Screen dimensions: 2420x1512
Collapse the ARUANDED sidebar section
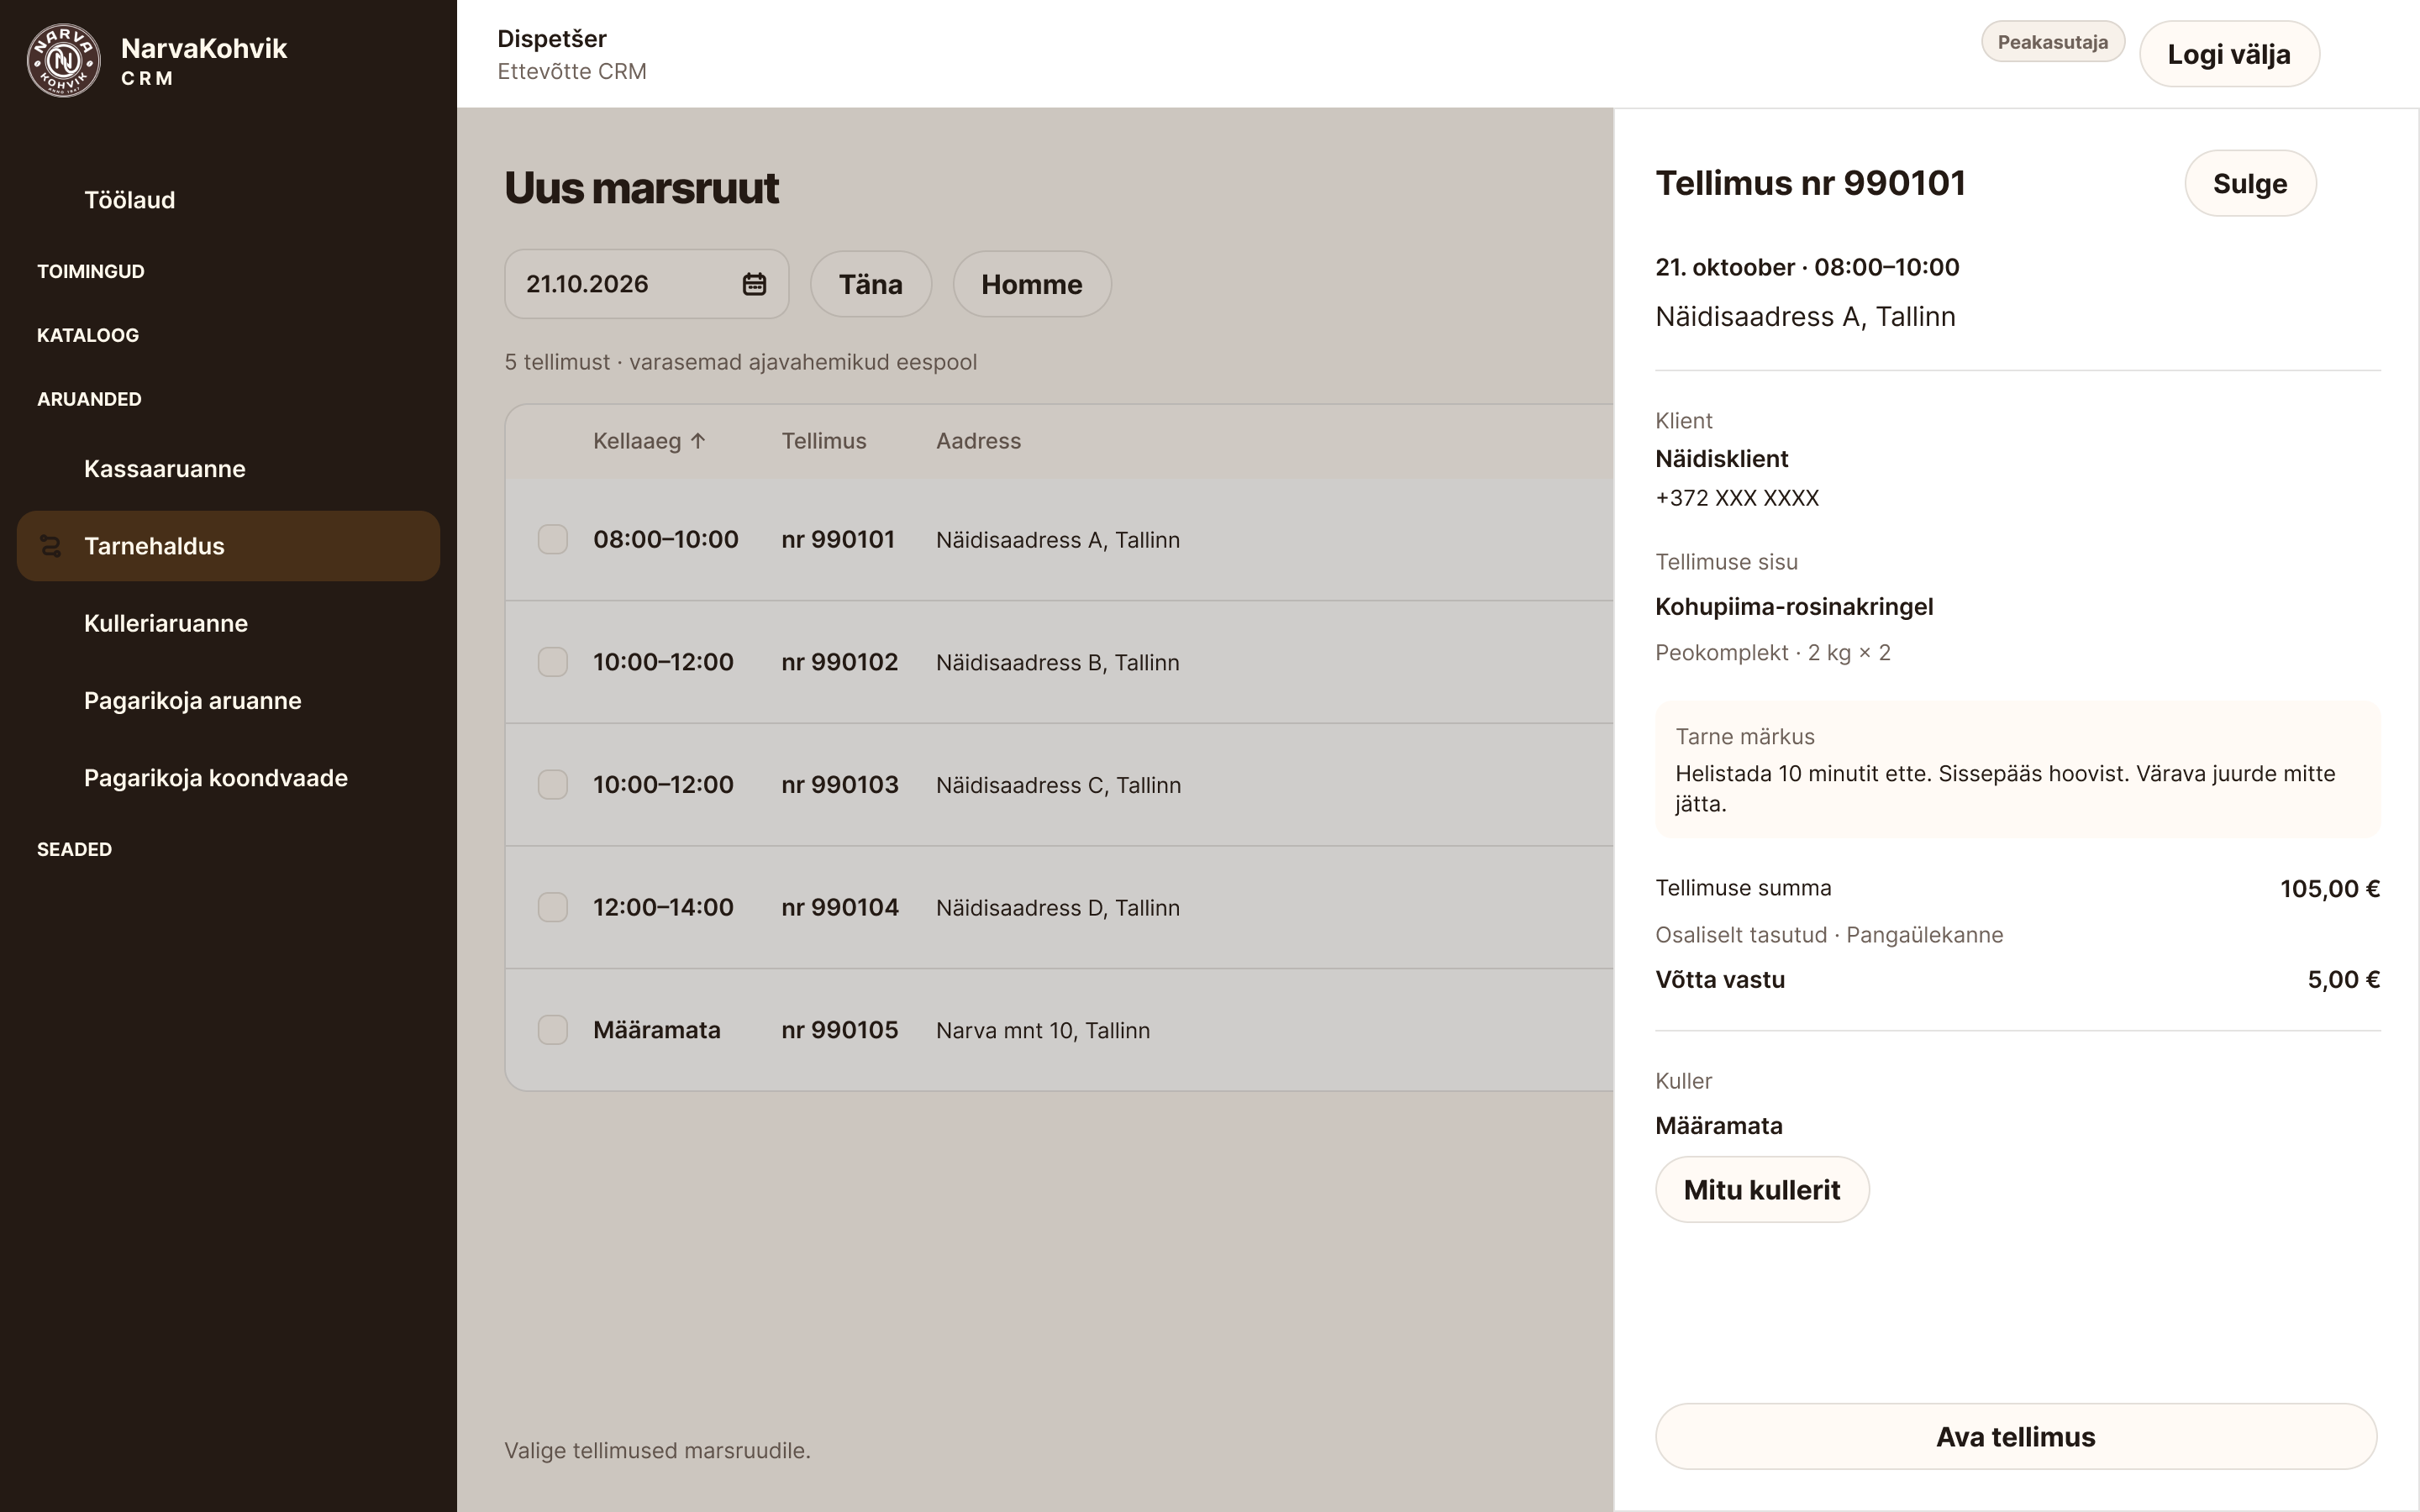coord(89,399)
